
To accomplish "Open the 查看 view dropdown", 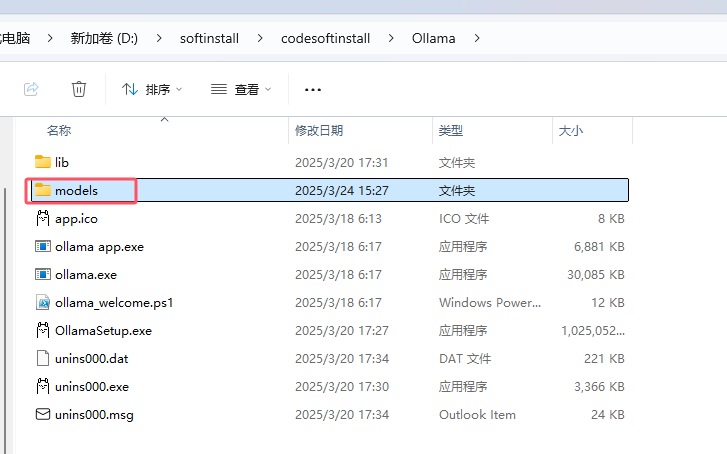I will pyautogui.click(x=241, y=89).
